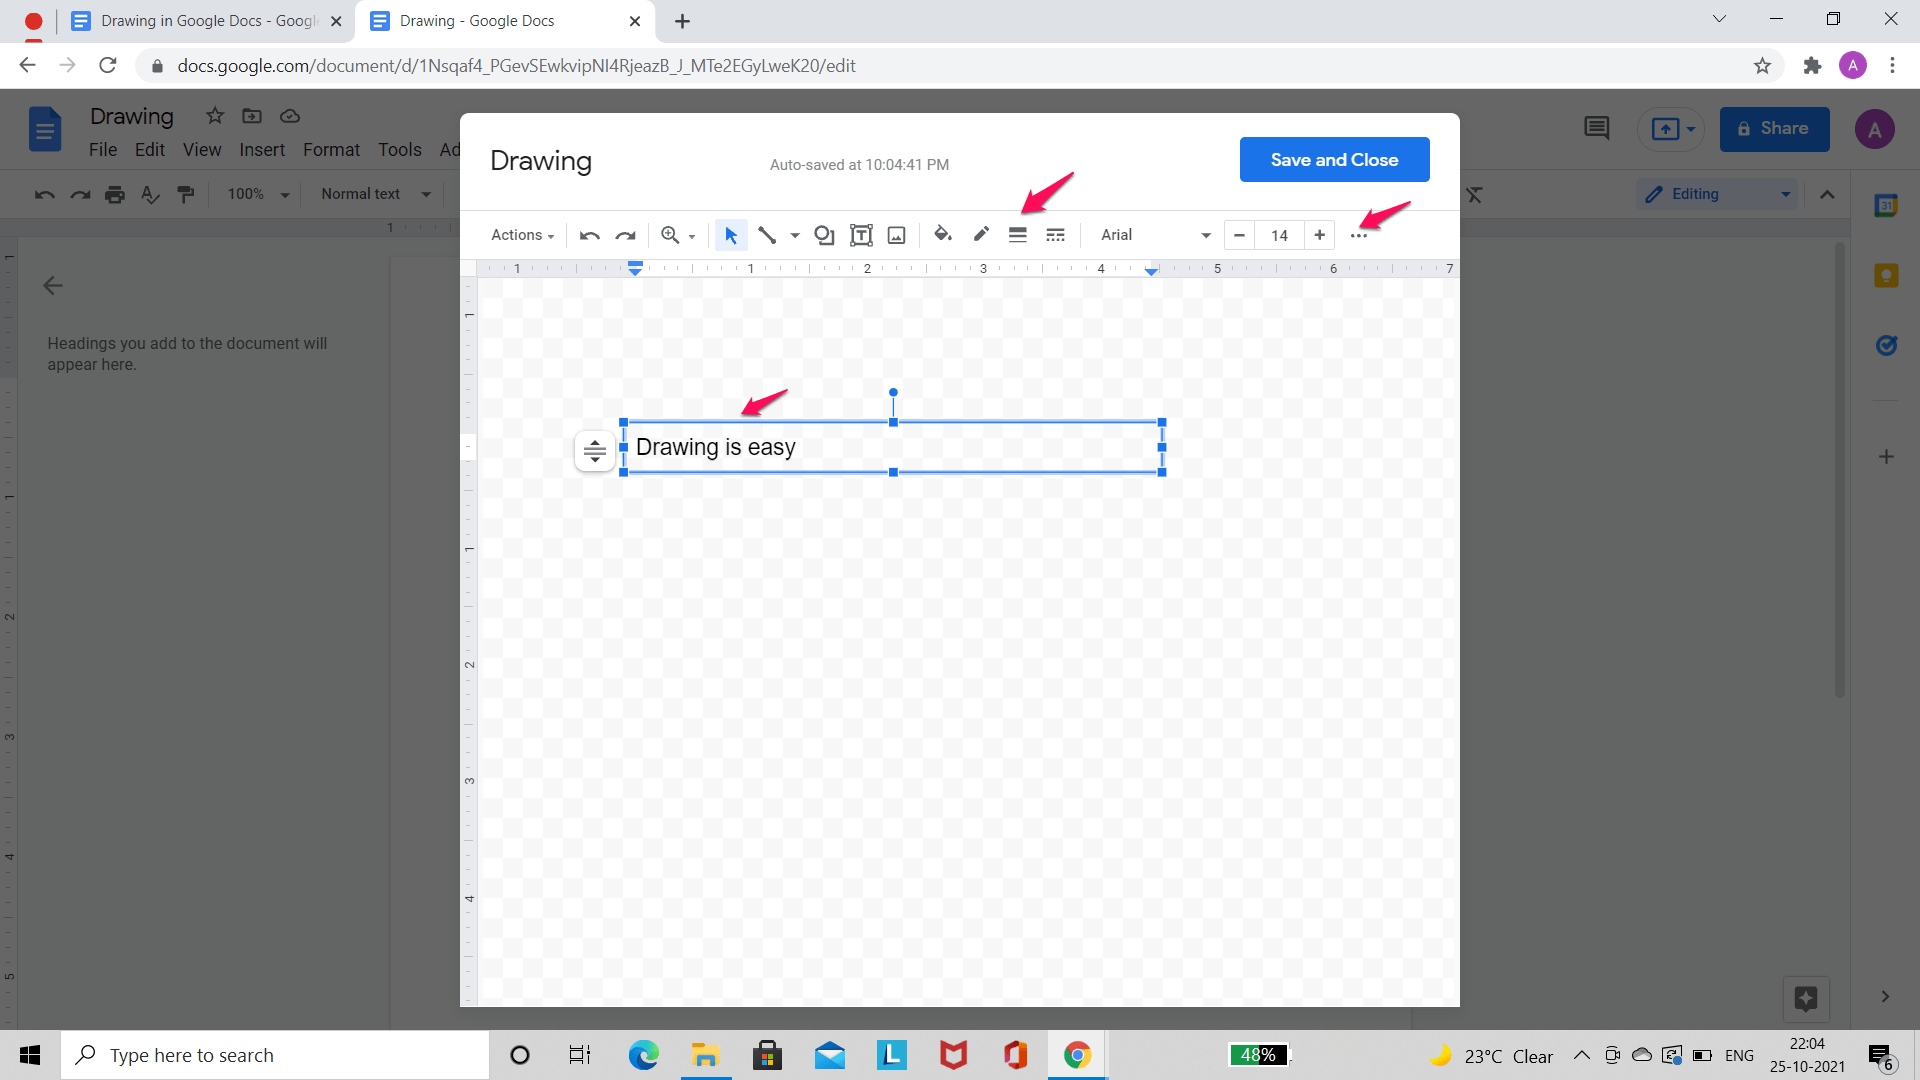Toggle the redo action

click(x=625, y=235)
